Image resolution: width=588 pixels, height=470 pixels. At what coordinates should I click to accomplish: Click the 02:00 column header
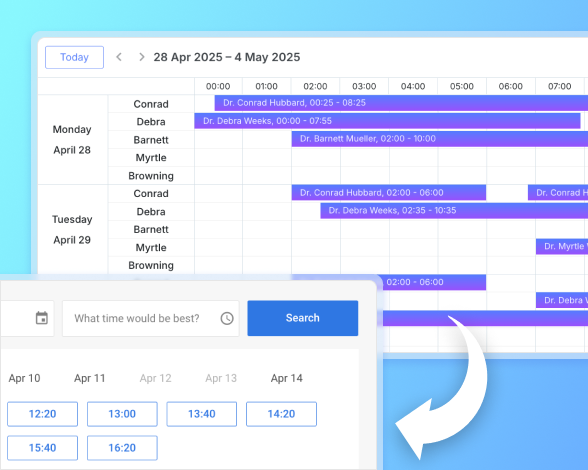(315, 86)
